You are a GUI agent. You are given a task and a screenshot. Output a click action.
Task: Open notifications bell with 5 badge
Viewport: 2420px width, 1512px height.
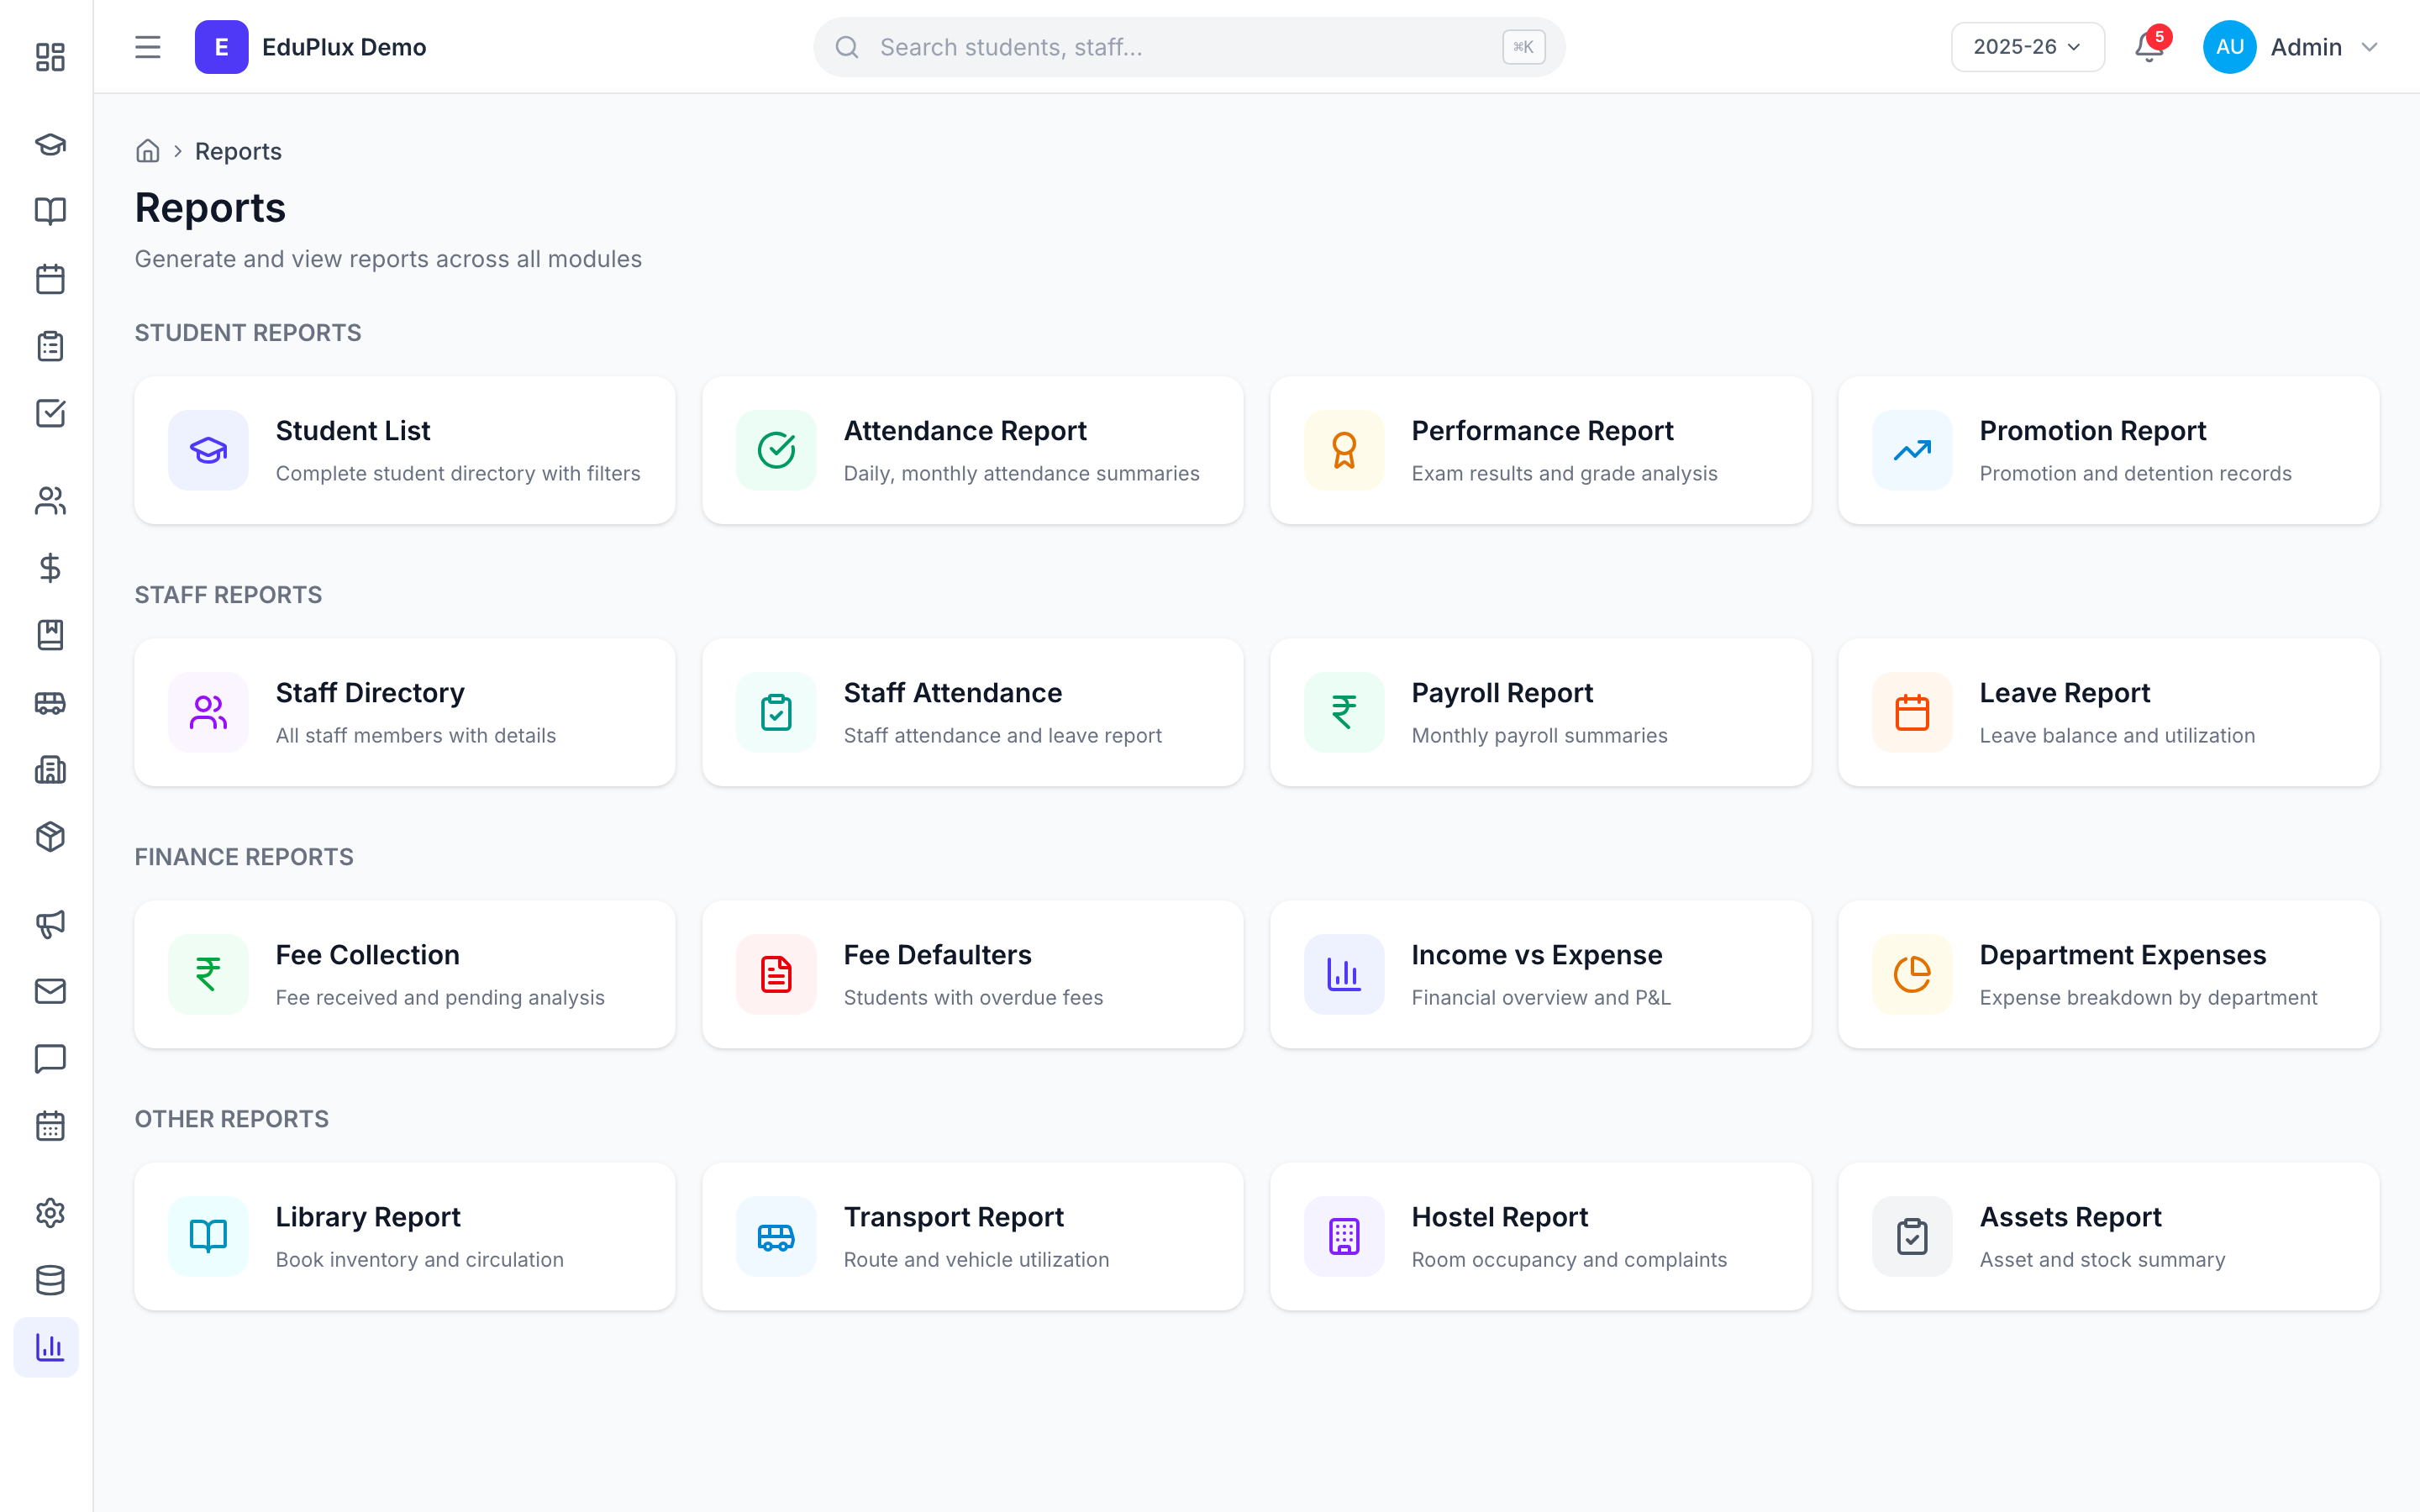coord(2149,47)
